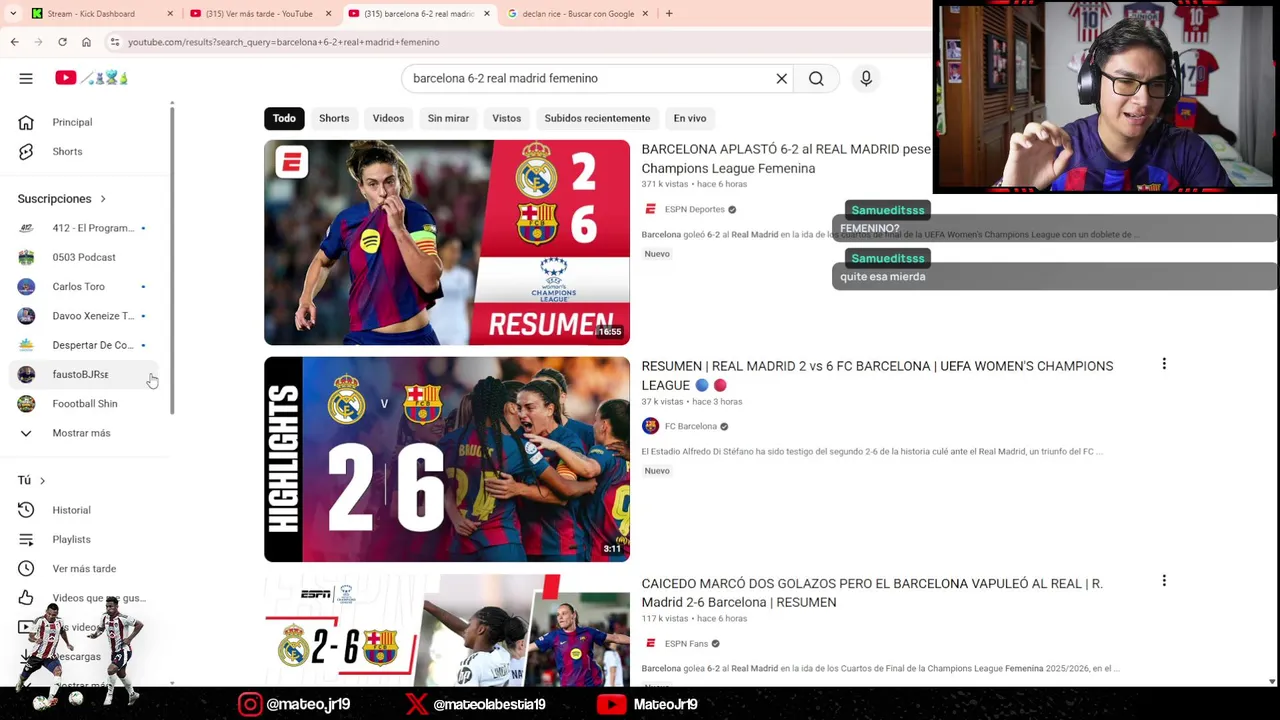Select Subidos recientemente filter chip
This screenshot has height=720, width=1280.
[597, 118]
